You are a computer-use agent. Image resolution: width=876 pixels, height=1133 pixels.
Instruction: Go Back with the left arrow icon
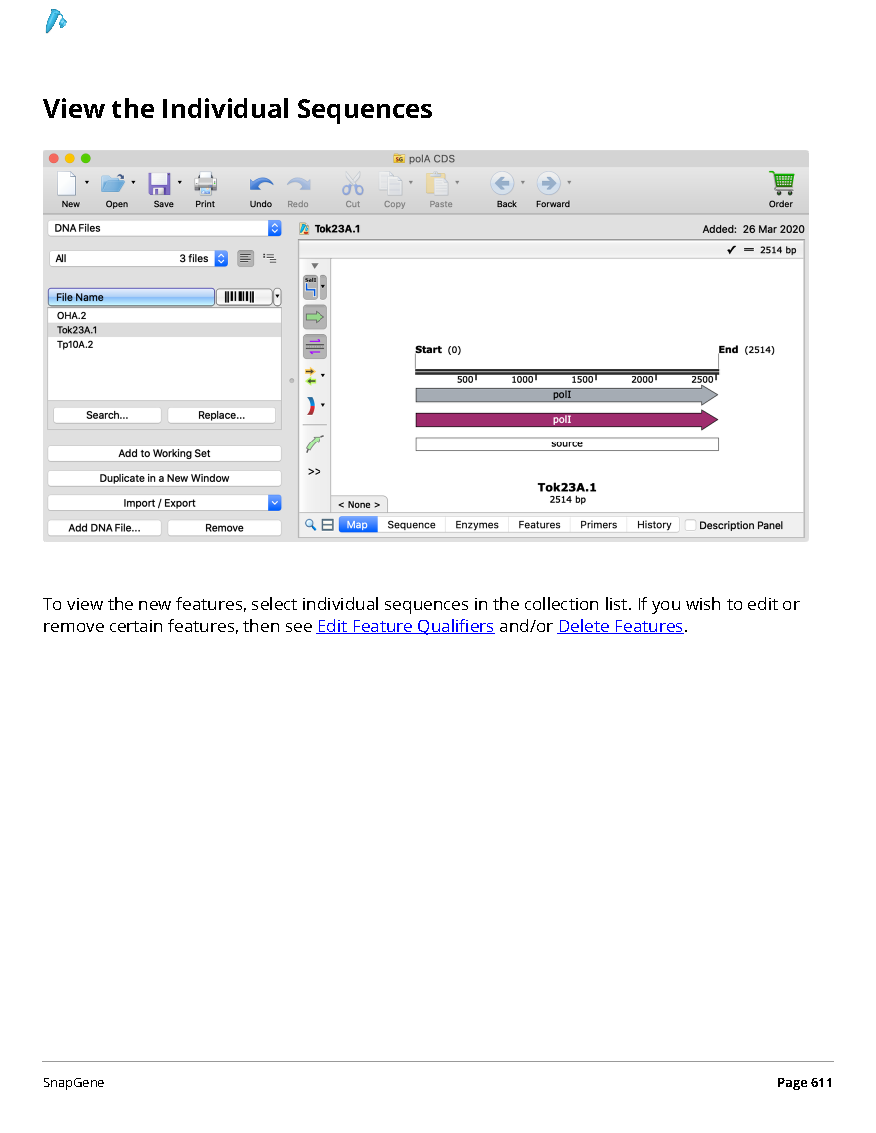502,184
